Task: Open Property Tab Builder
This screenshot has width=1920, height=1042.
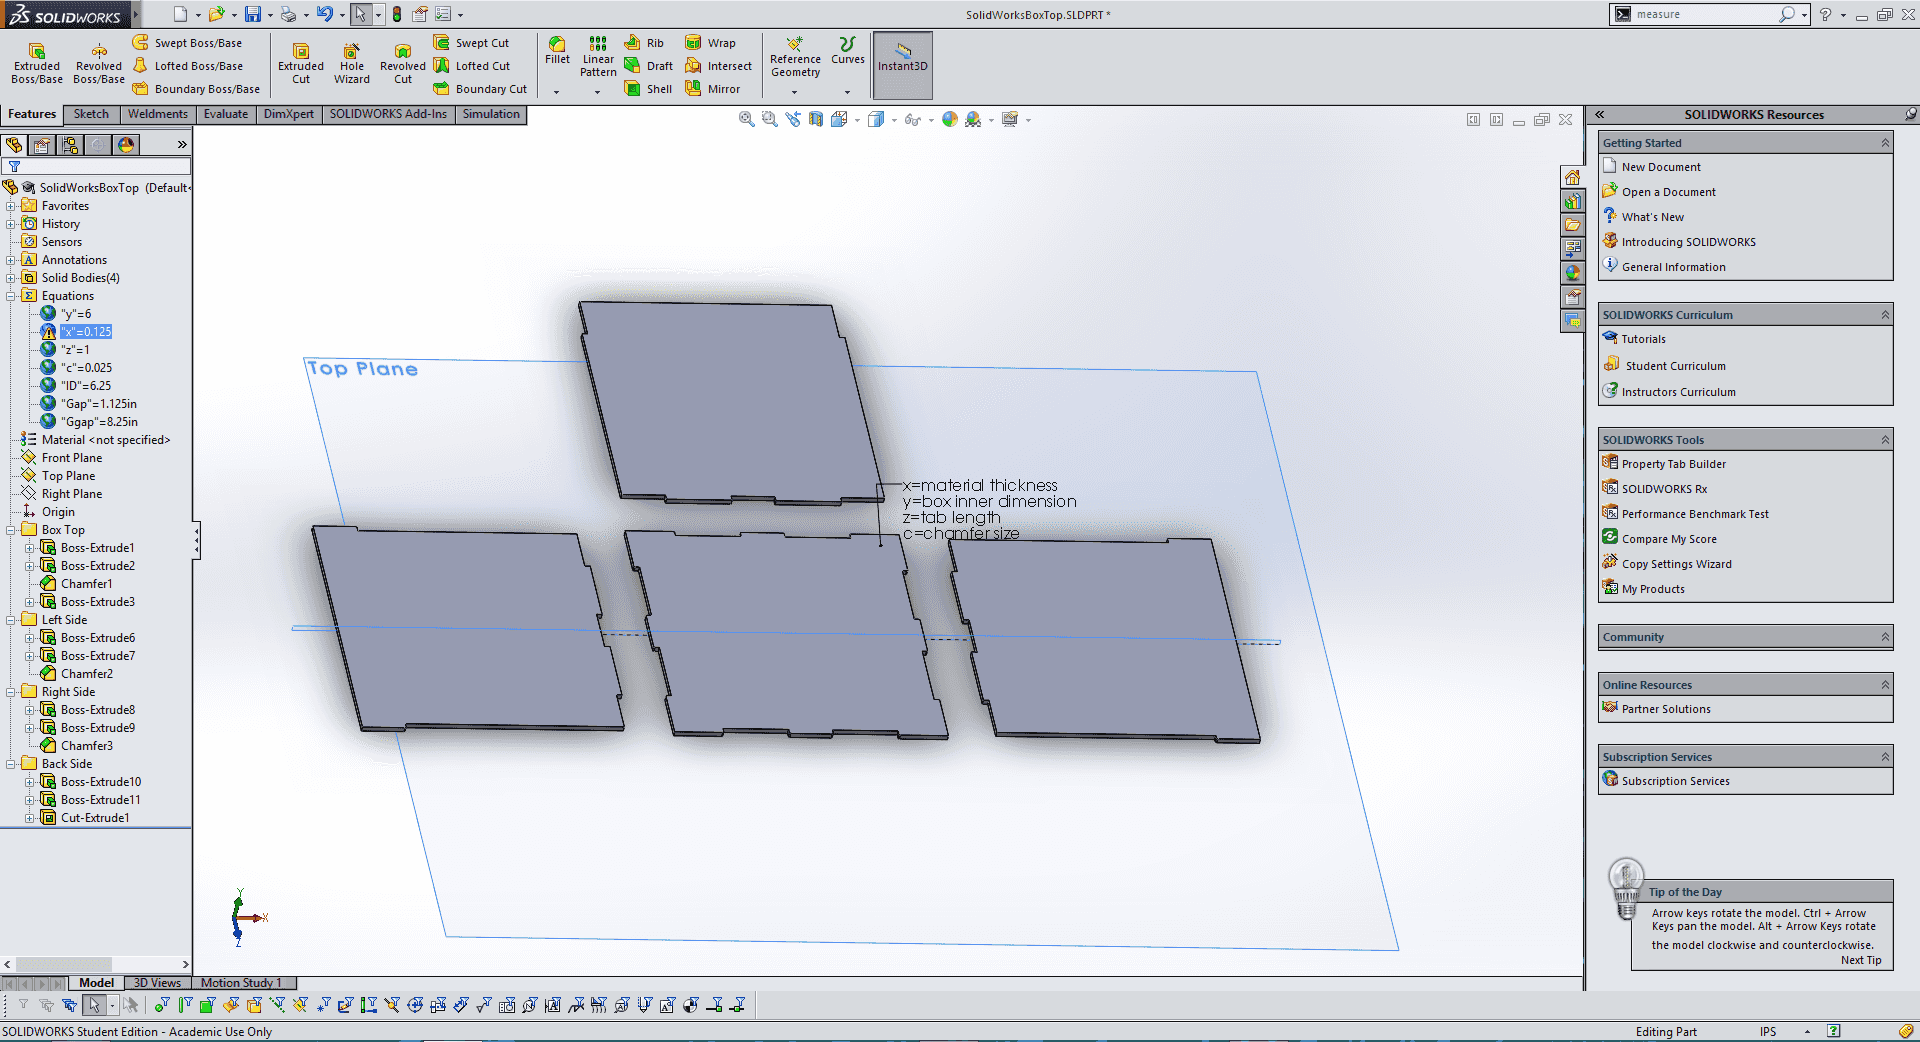Action: tap(1674, 464)
